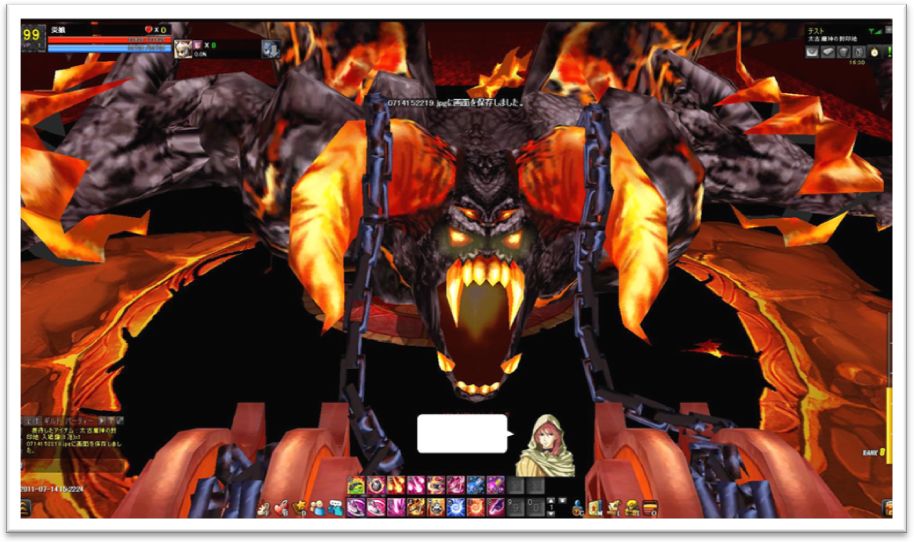Open the chat speech bubble icon
The height and width of the screenshot is (542, 915).
coord(336,508)
